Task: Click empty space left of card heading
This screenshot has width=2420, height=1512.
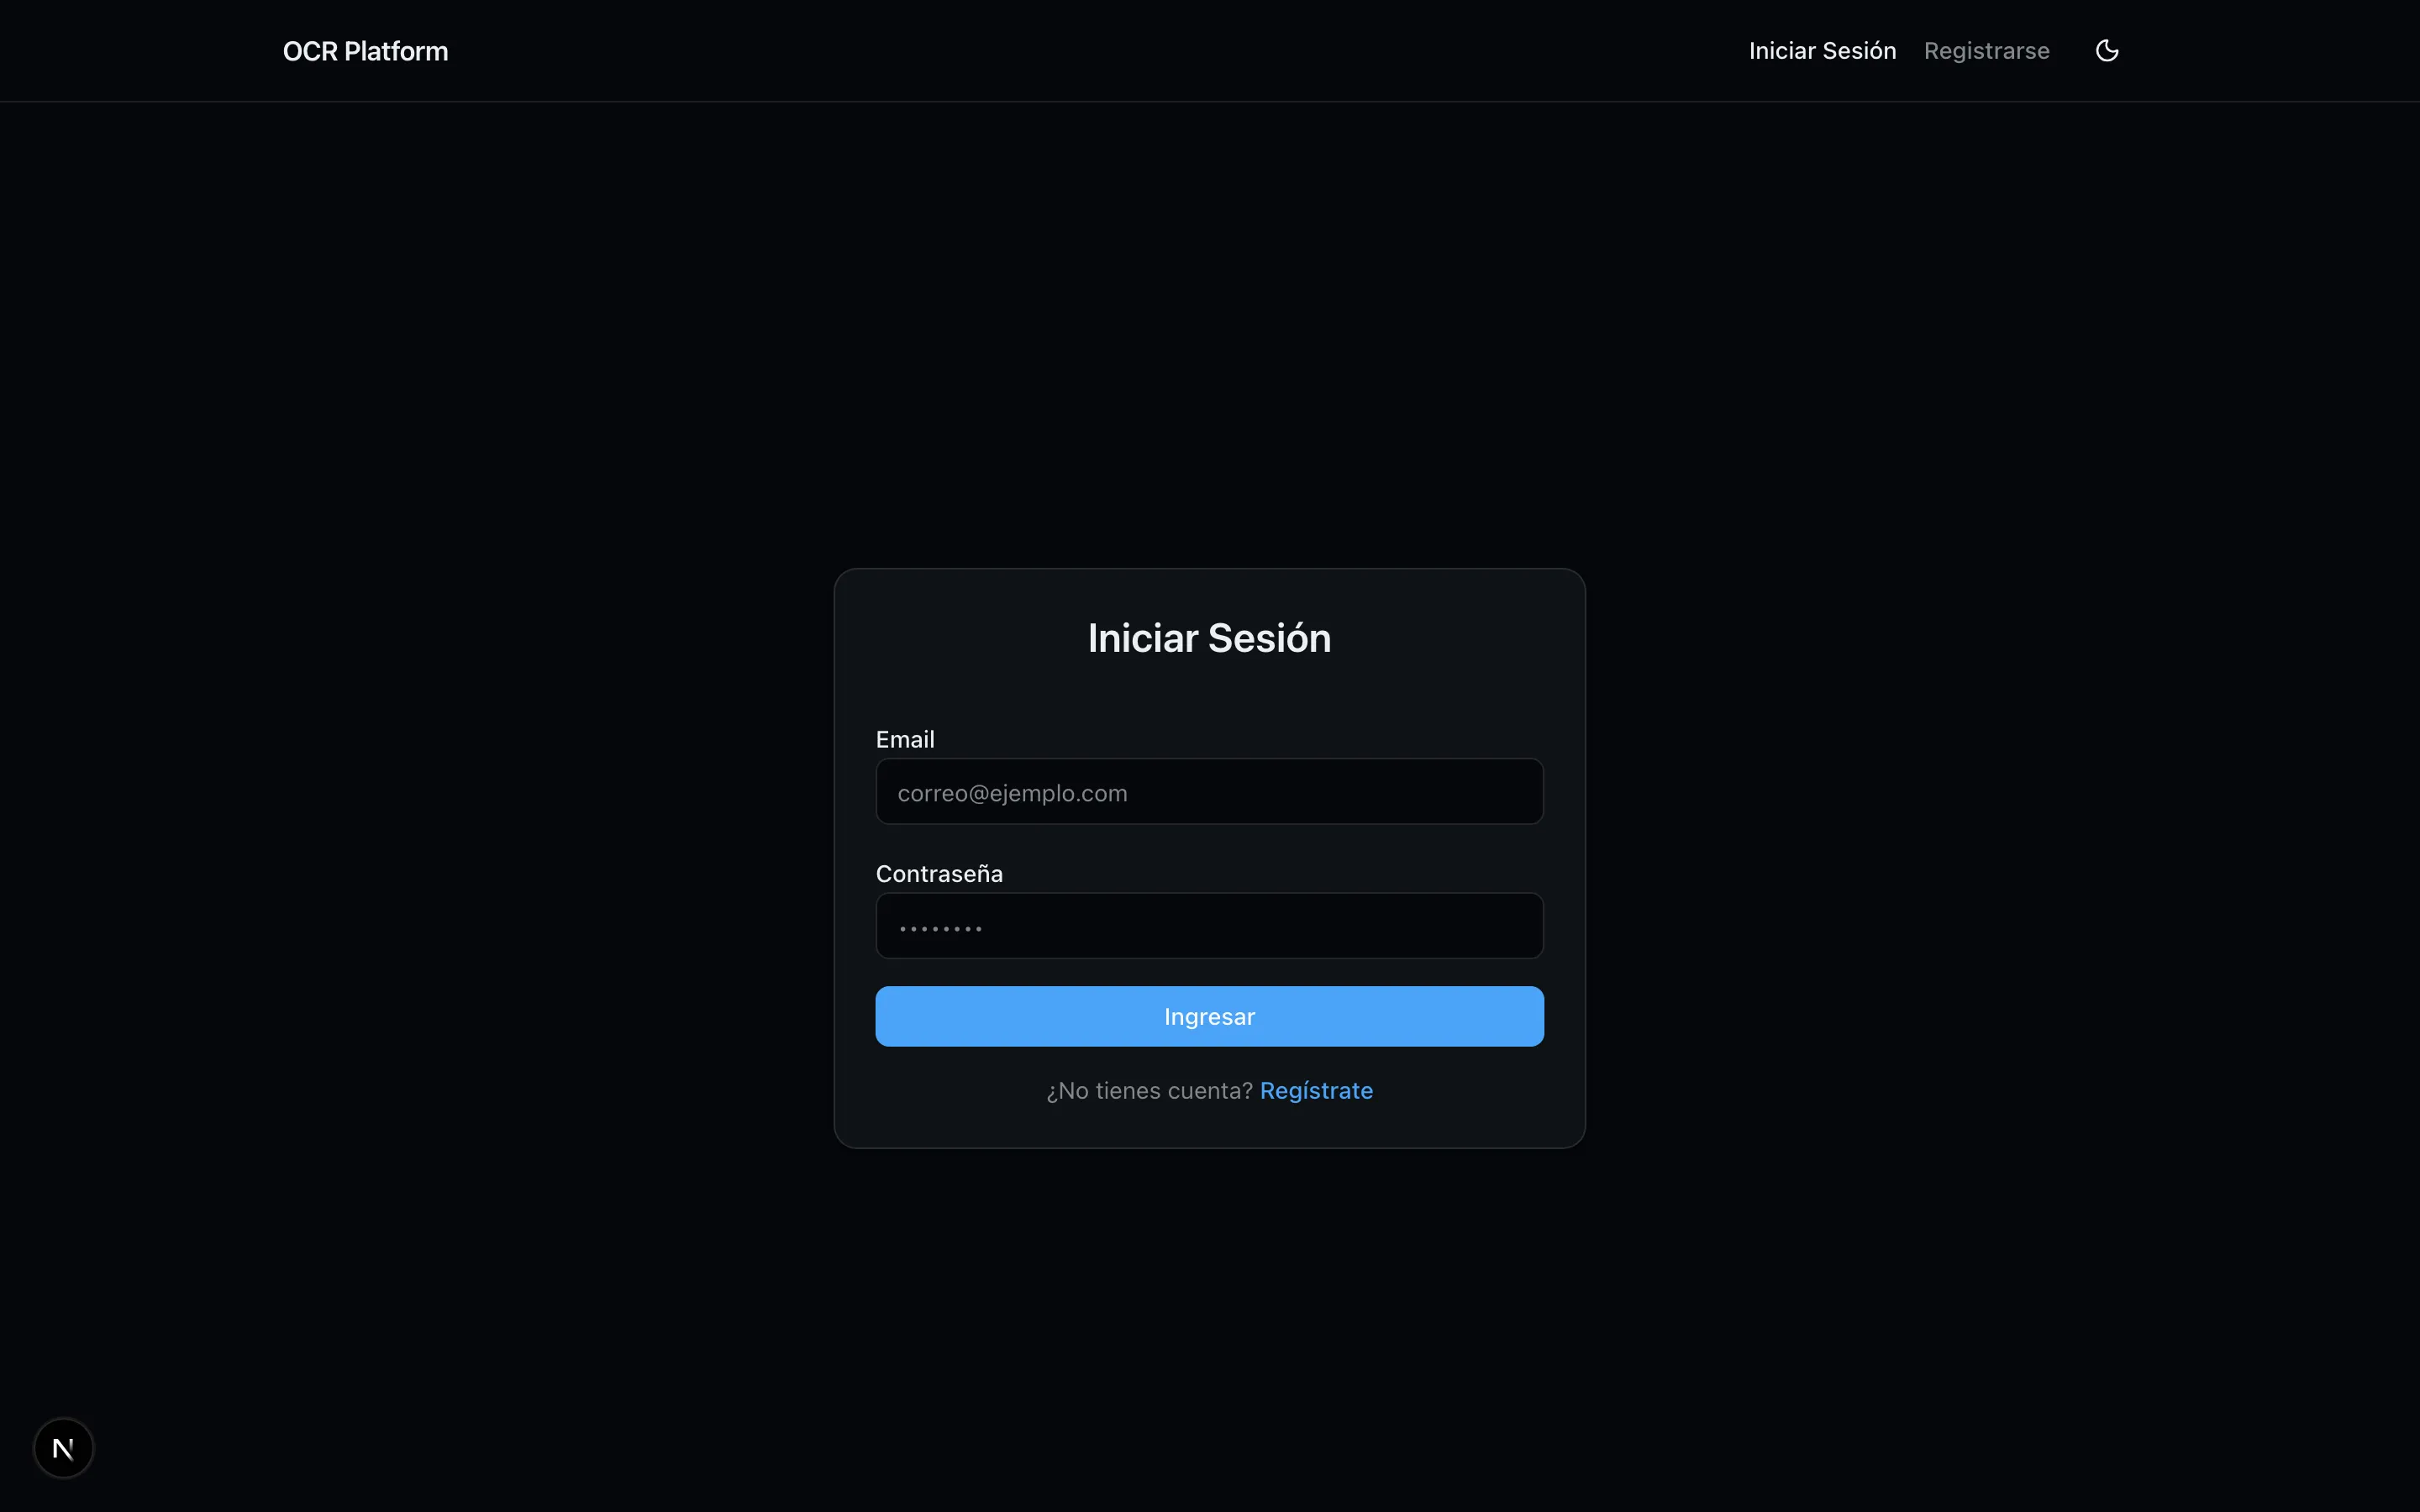Action: (x=960, y=639)
